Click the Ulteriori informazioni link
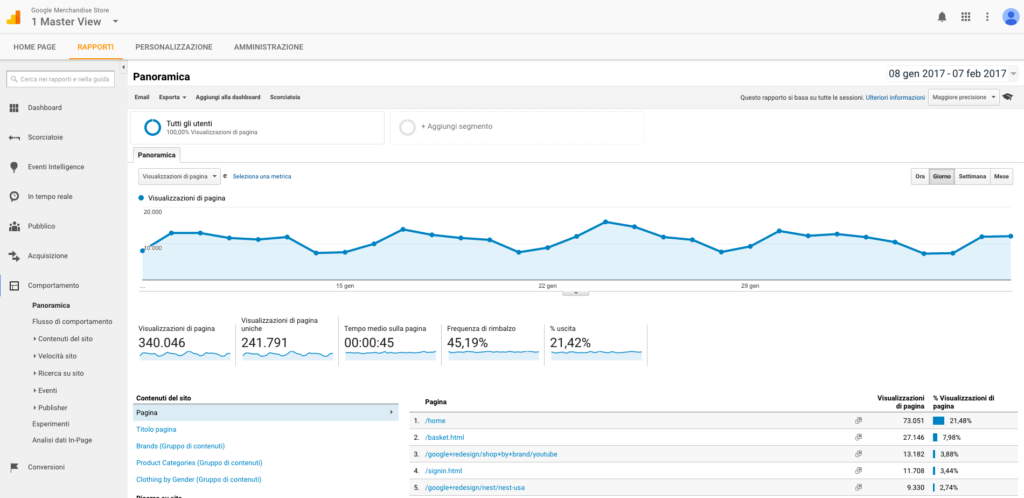This screenshot has height=498, width=1024. point(895,97)
